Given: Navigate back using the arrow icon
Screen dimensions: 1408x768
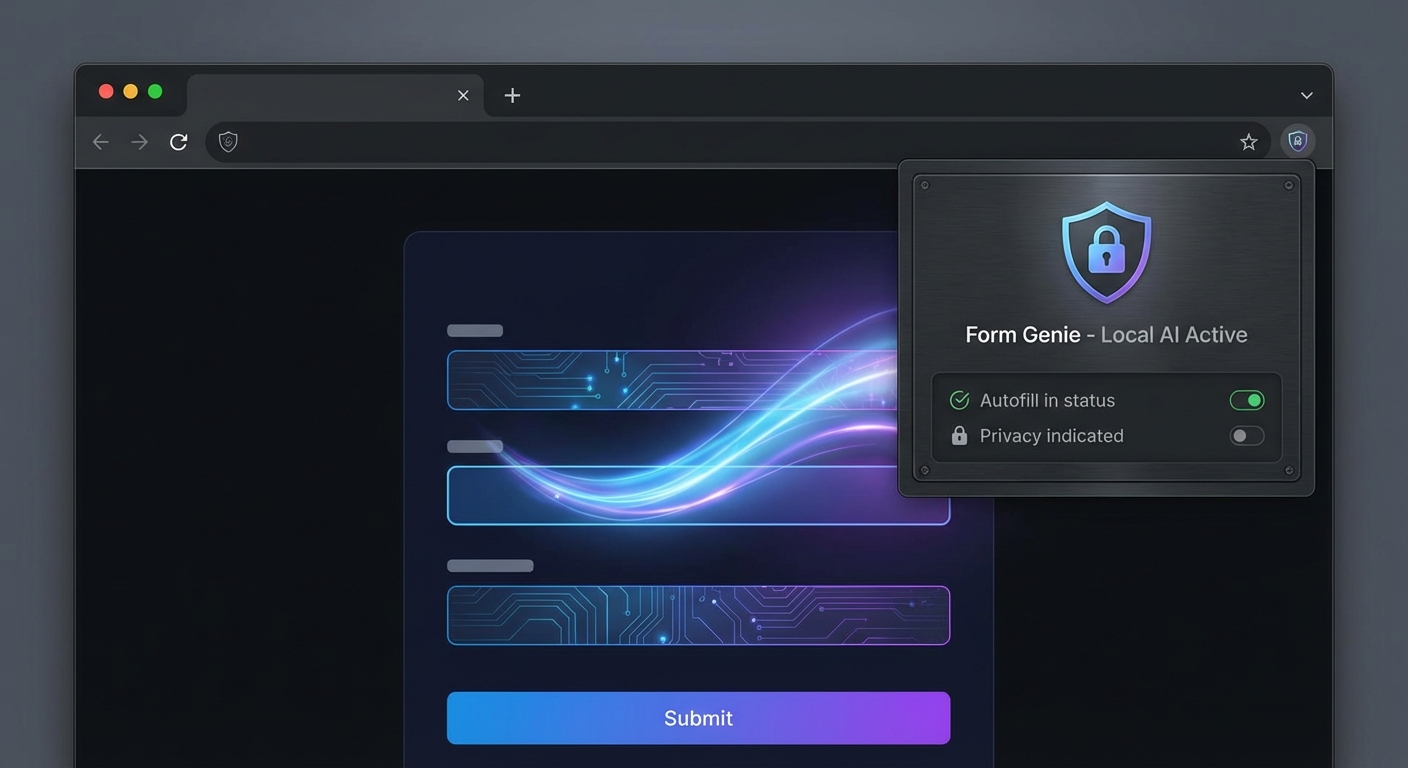Looking at the screenshot, I should click(100, 141).
